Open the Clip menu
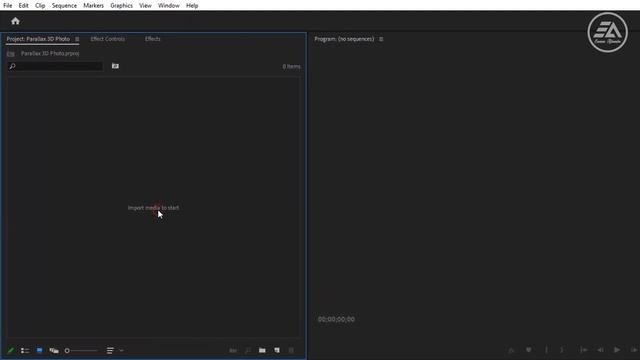 pos(40,6)
